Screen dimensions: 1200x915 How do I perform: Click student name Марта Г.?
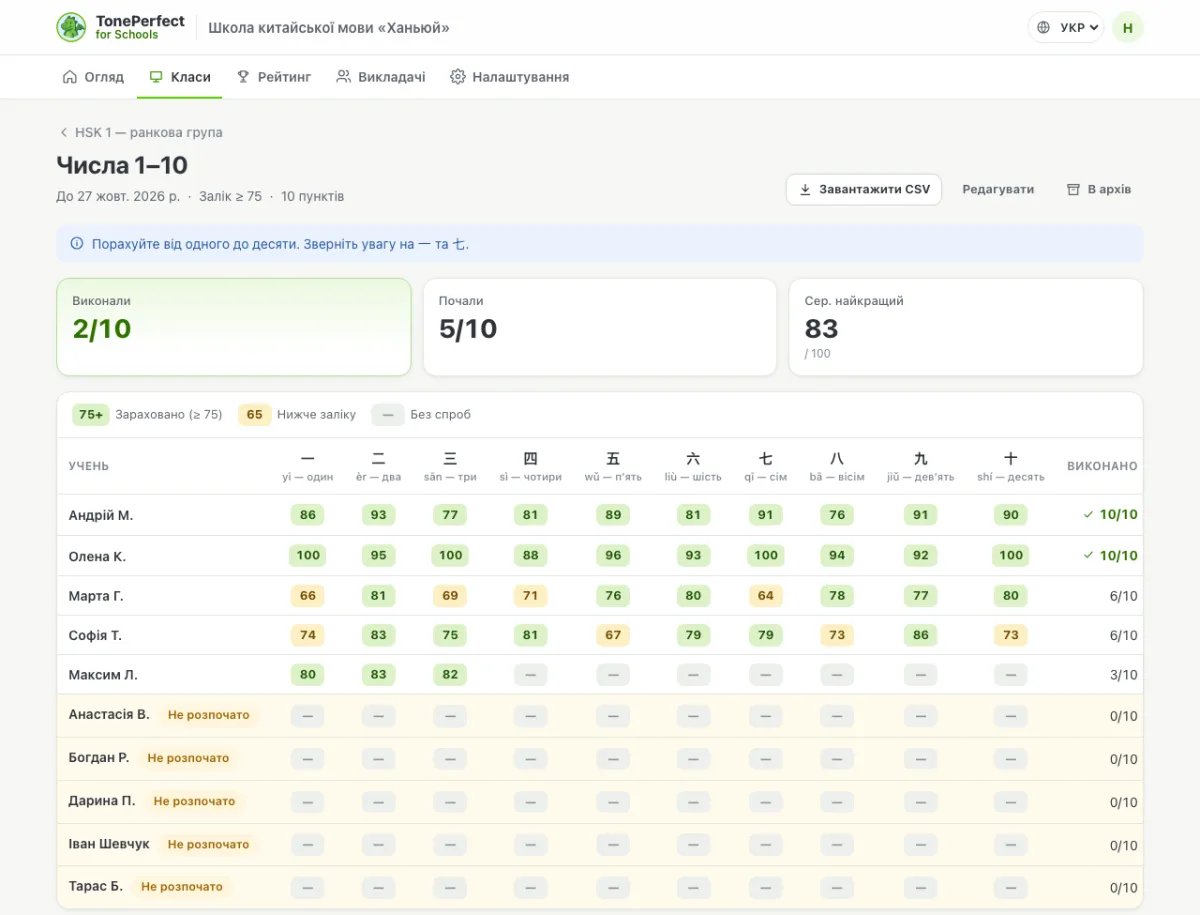[x=96, y=596]
